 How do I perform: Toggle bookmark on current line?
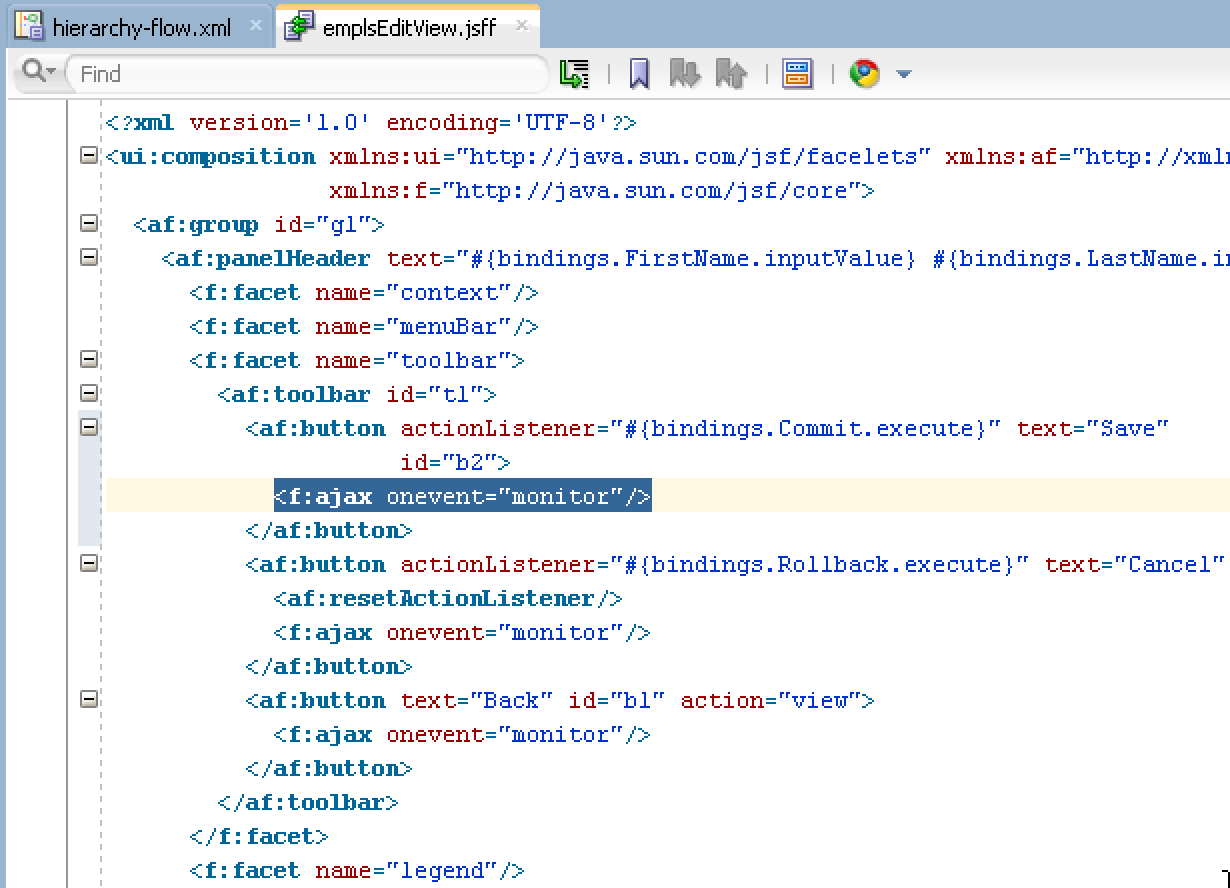click(x=639, y=73)
